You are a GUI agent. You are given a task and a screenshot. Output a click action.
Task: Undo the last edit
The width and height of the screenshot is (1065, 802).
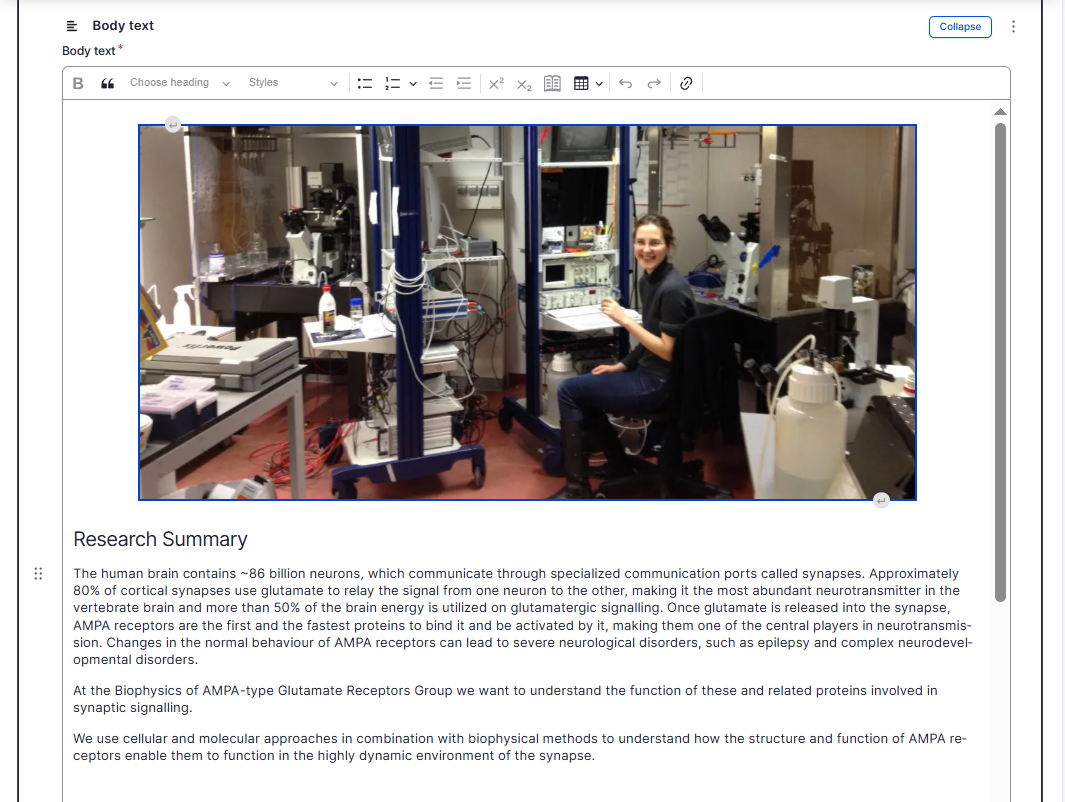tap(625, 83)
